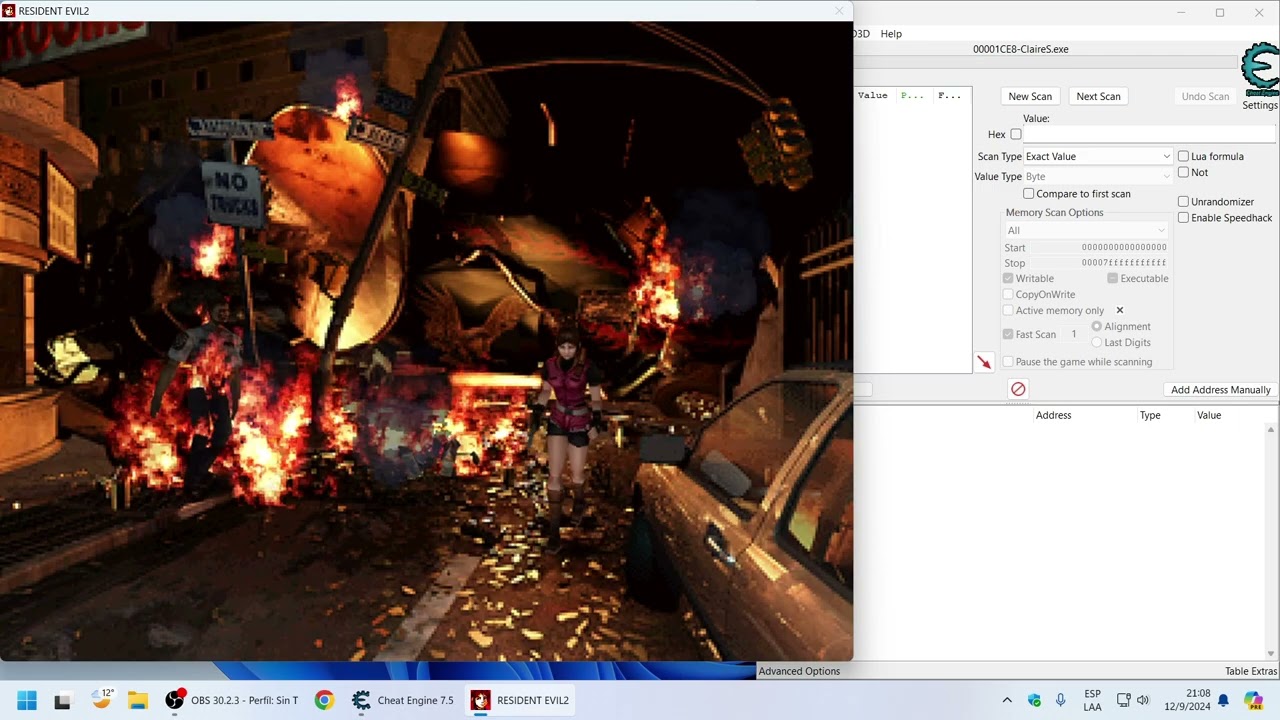
Task: Check Active memory only
Action: click(1008, 310)
